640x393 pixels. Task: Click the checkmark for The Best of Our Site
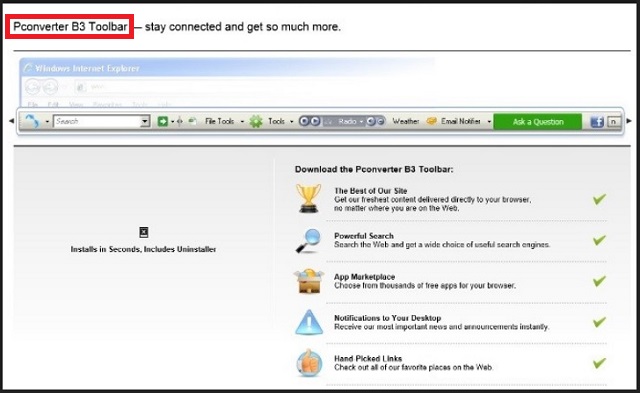599,199
